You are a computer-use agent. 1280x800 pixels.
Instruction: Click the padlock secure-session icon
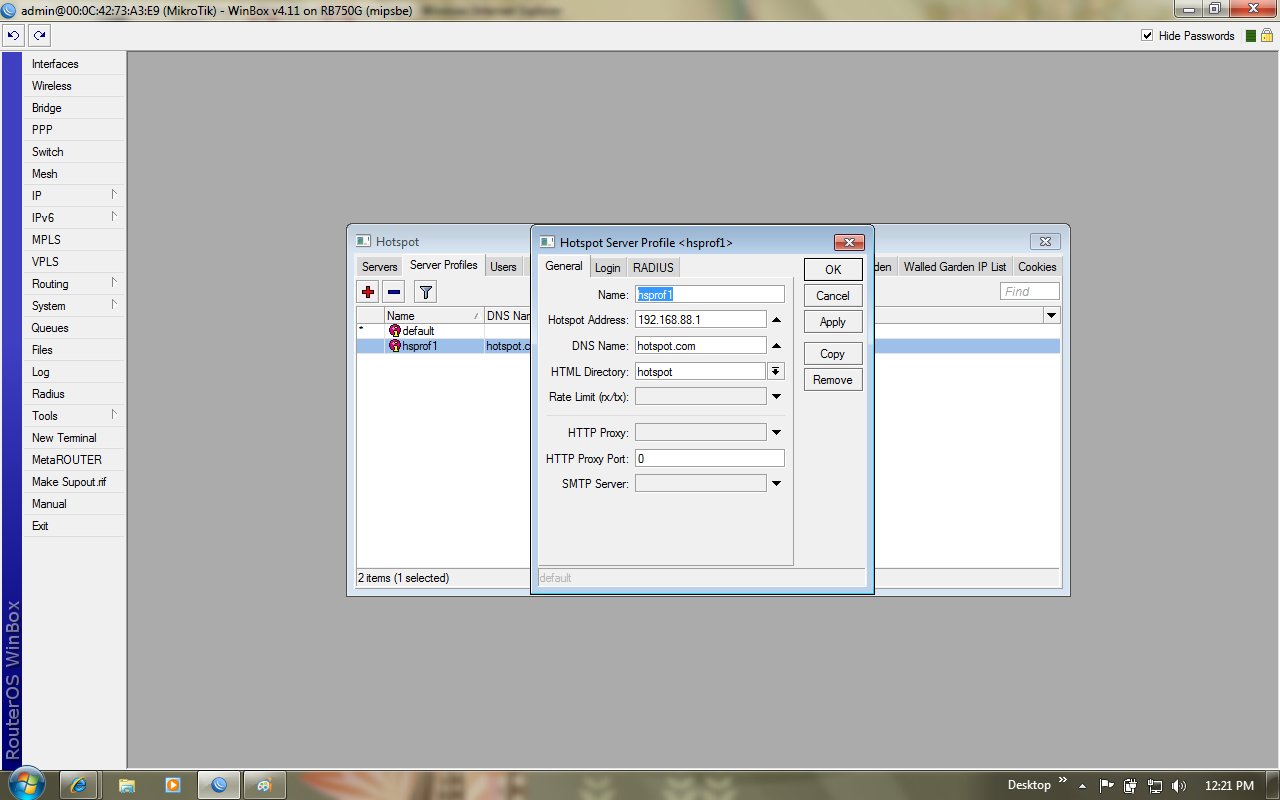(1267, 36)
